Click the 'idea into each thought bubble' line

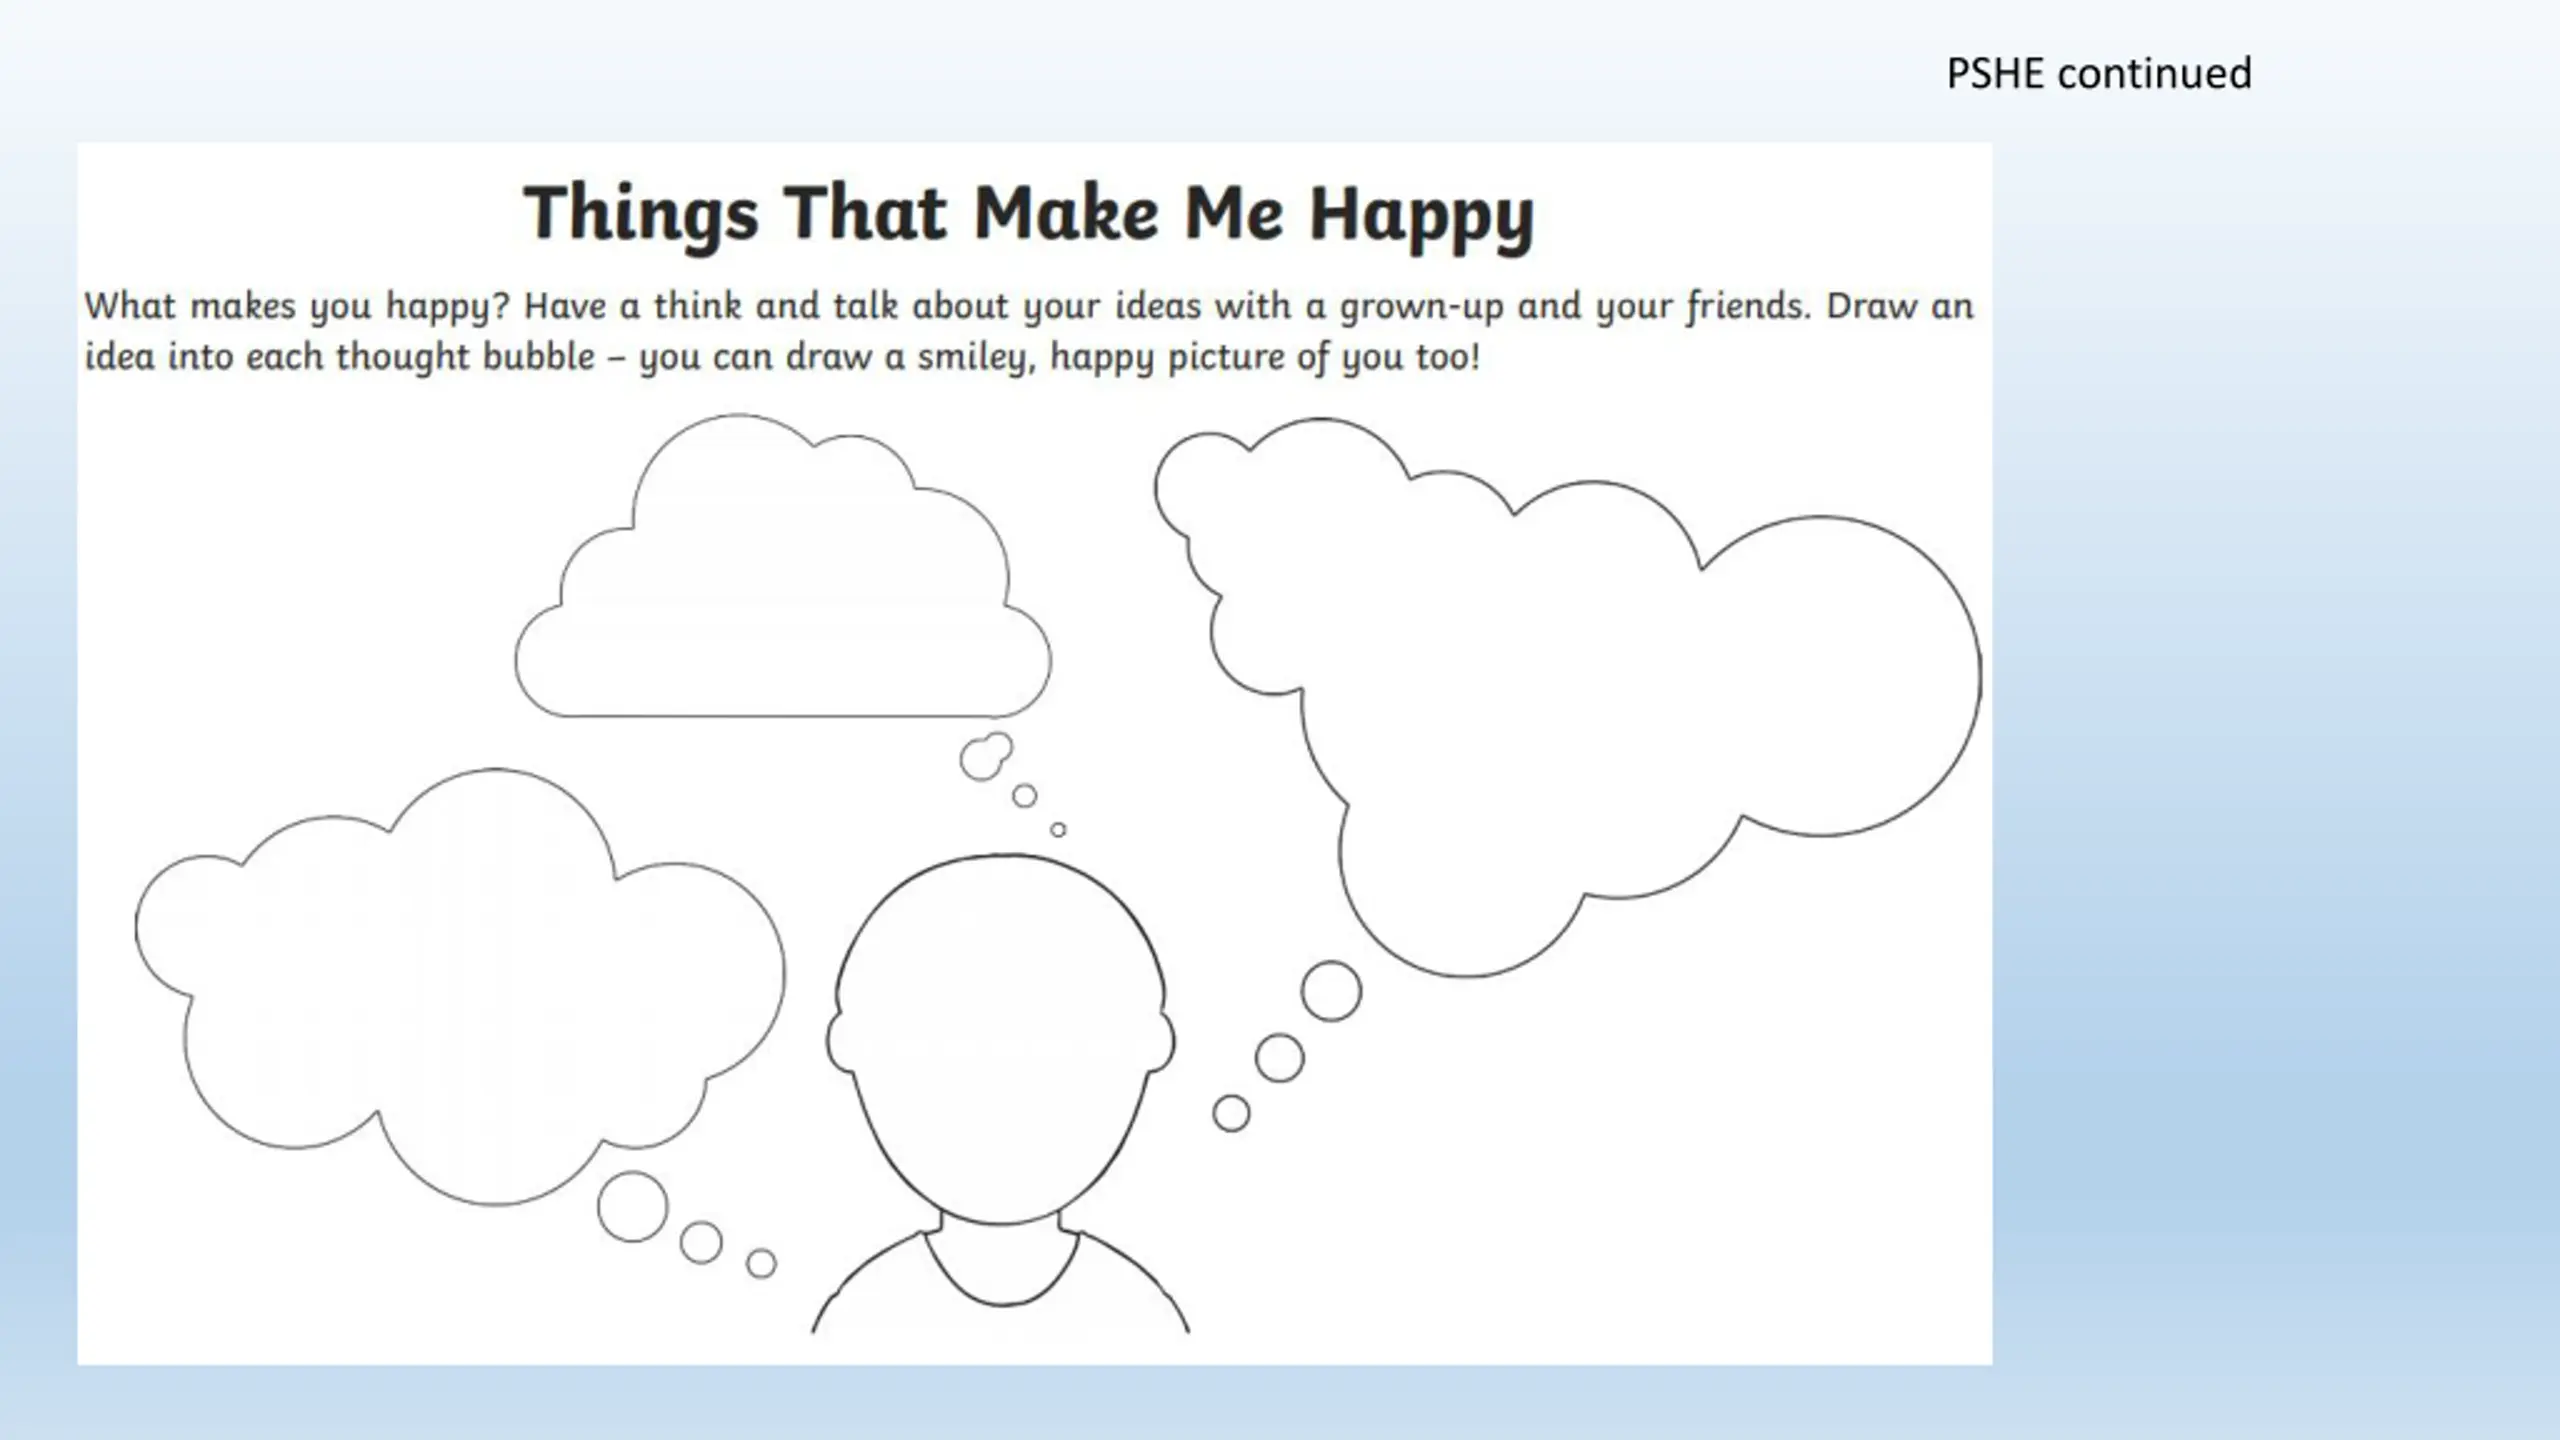(x=782, y=357)
